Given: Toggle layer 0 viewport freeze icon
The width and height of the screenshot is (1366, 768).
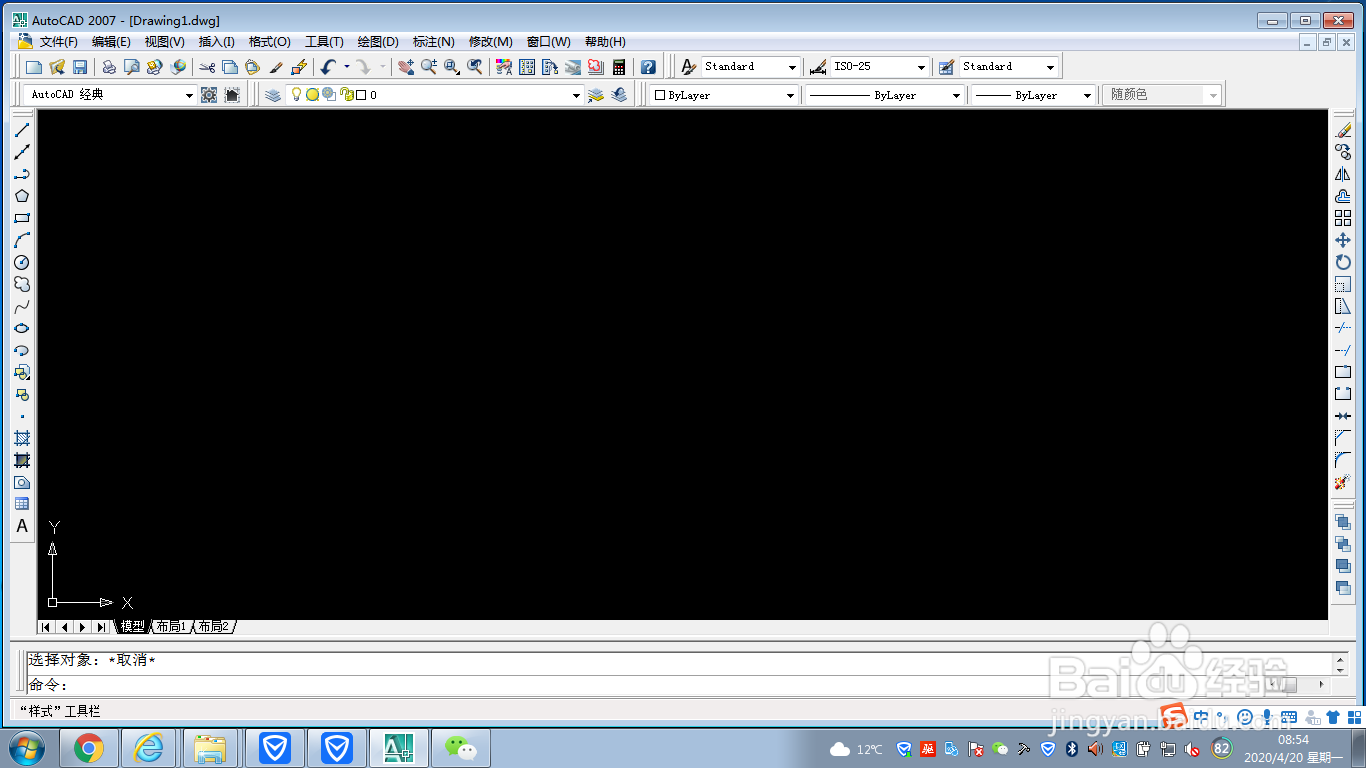Looking at the screenshot, I should 328,95.
